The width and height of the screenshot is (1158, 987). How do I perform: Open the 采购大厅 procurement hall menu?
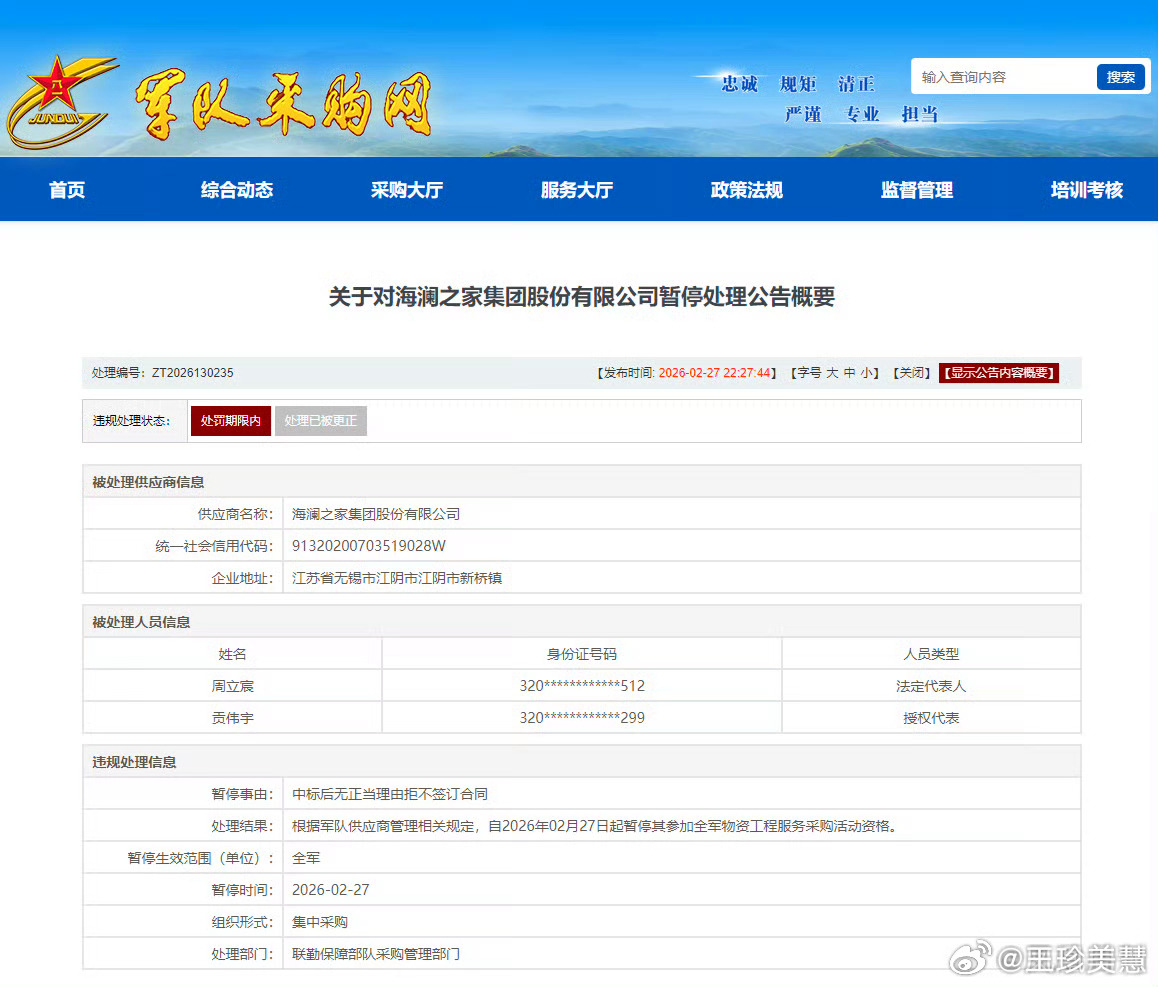tap(406, 189)
